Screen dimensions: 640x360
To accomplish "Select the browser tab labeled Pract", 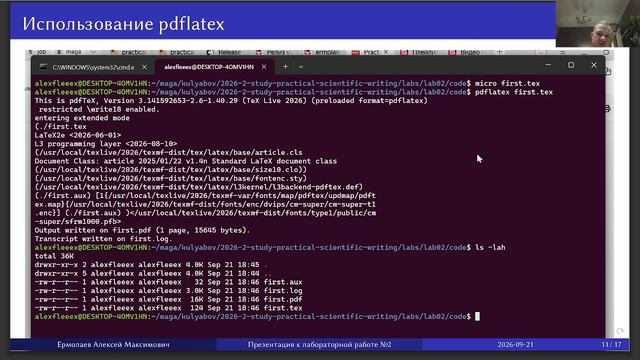I will (371, 52).
